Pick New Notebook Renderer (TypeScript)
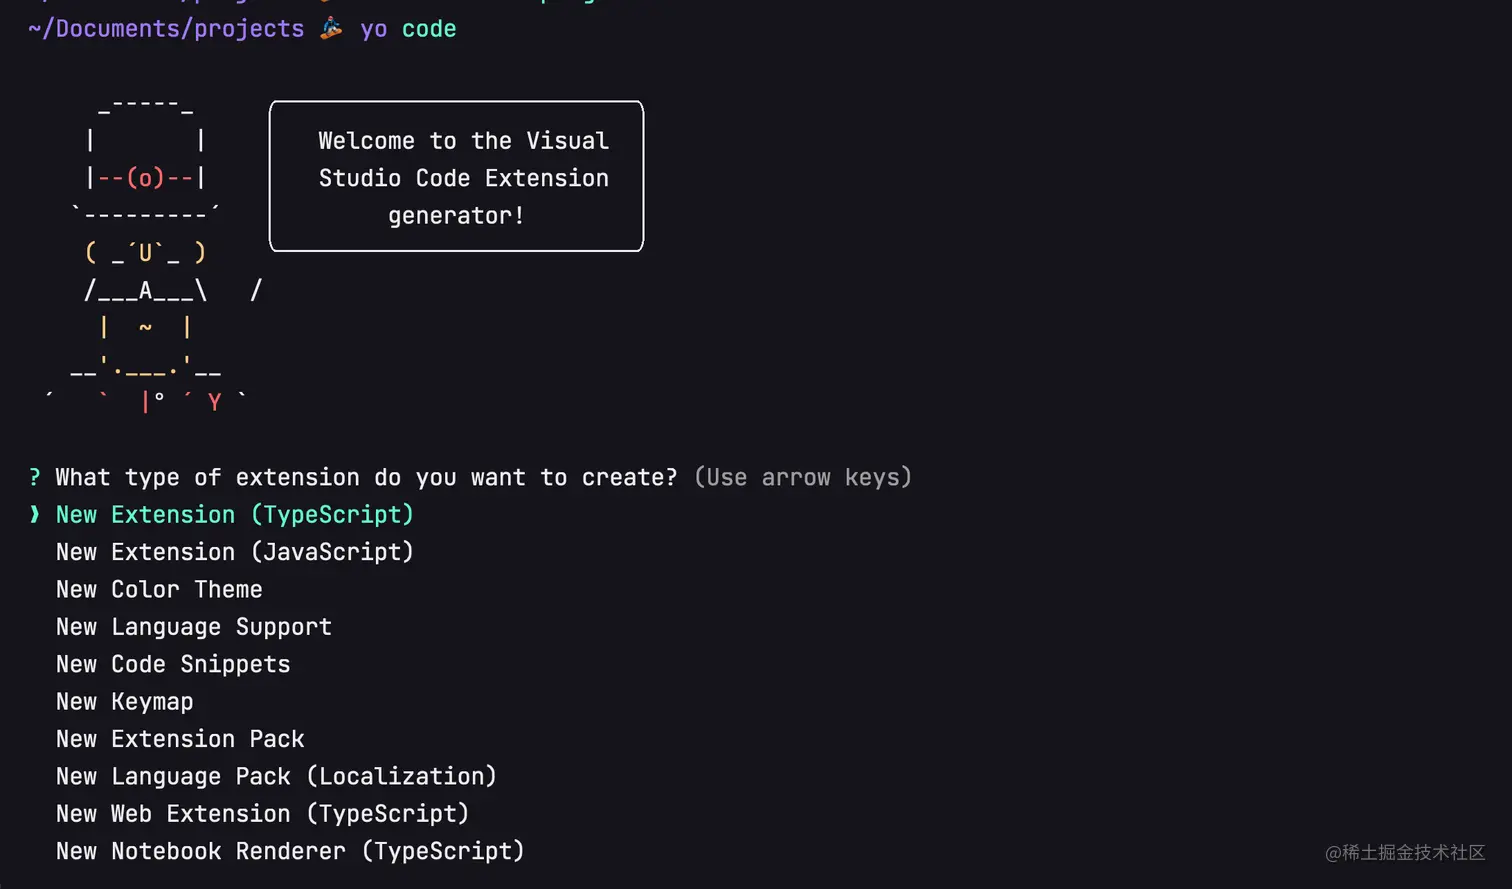The image size is (1512, 889). tap(290, 851)
